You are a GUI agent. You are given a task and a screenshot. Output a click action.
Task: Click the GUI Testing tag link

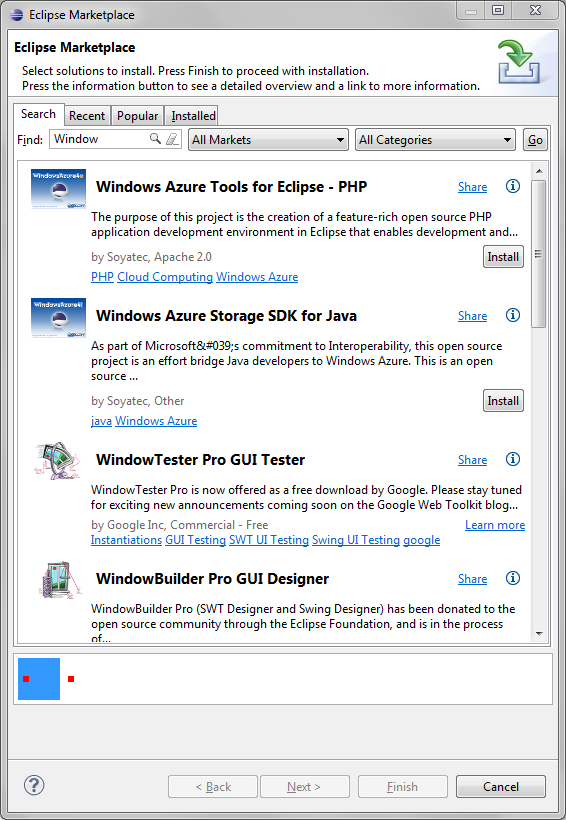[x=195, y=540]
